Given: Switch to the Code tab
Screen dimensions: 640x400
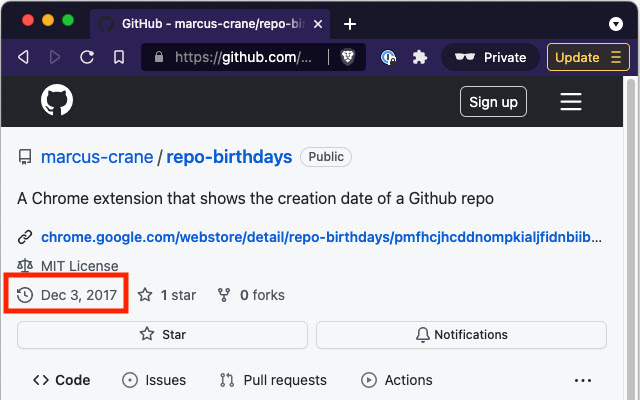Looking at the screenshot, I should (x=62, y=380).
